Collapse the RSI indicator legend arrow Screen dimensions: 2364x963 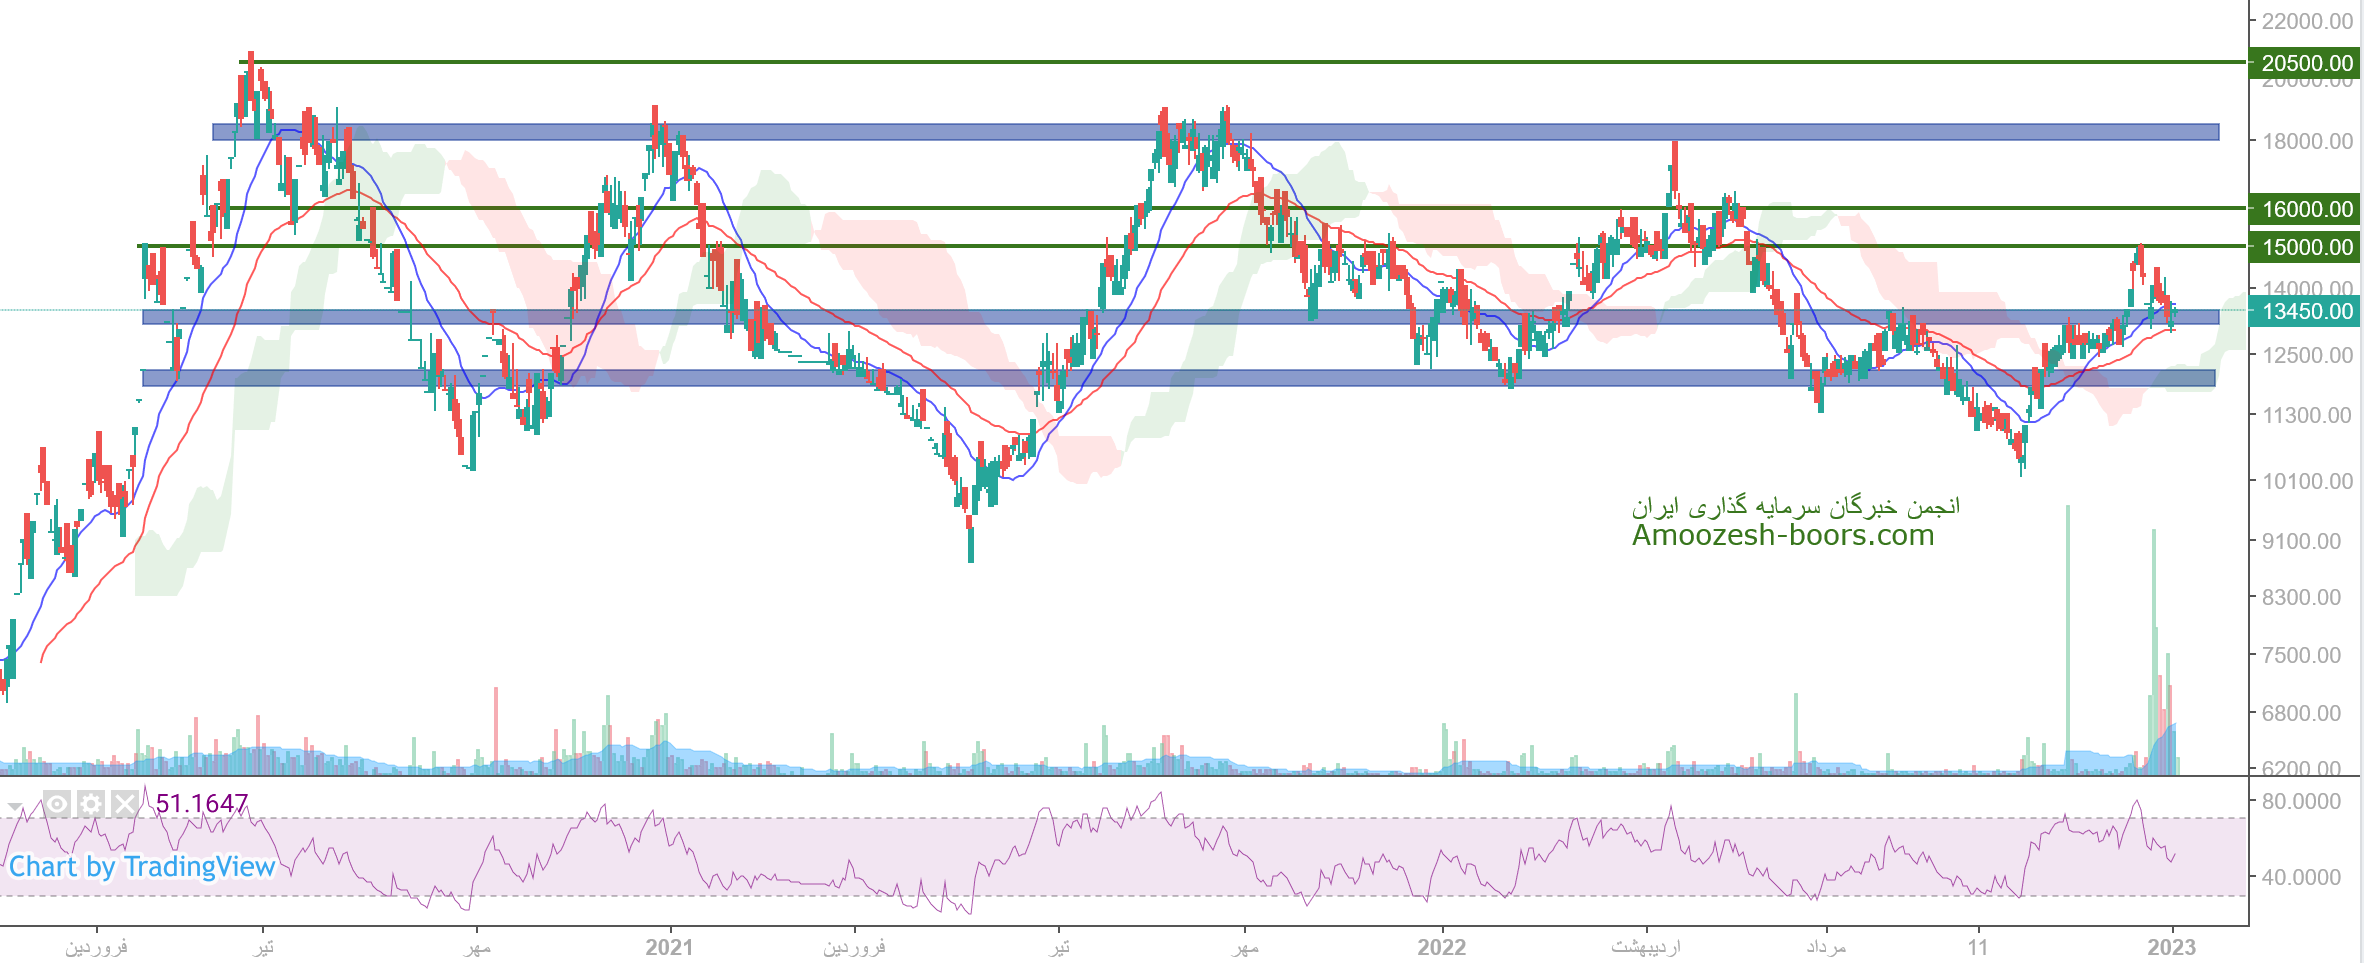(x=15, y=806)
